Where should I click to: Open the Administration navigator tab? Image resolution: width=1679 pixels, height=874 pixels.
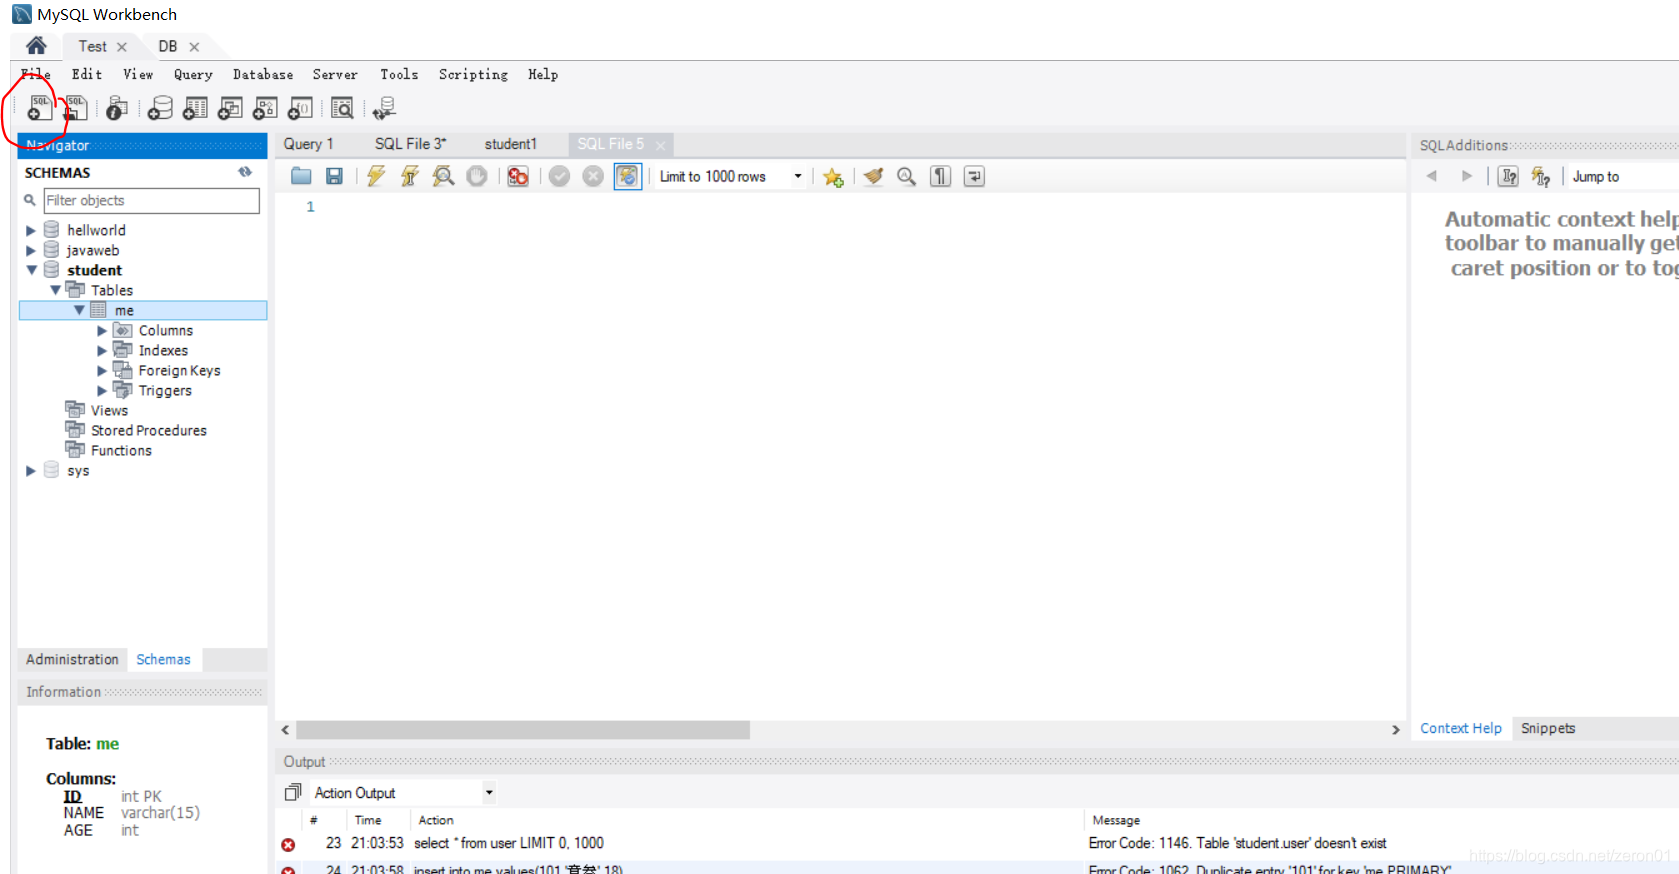pos(72,659)
